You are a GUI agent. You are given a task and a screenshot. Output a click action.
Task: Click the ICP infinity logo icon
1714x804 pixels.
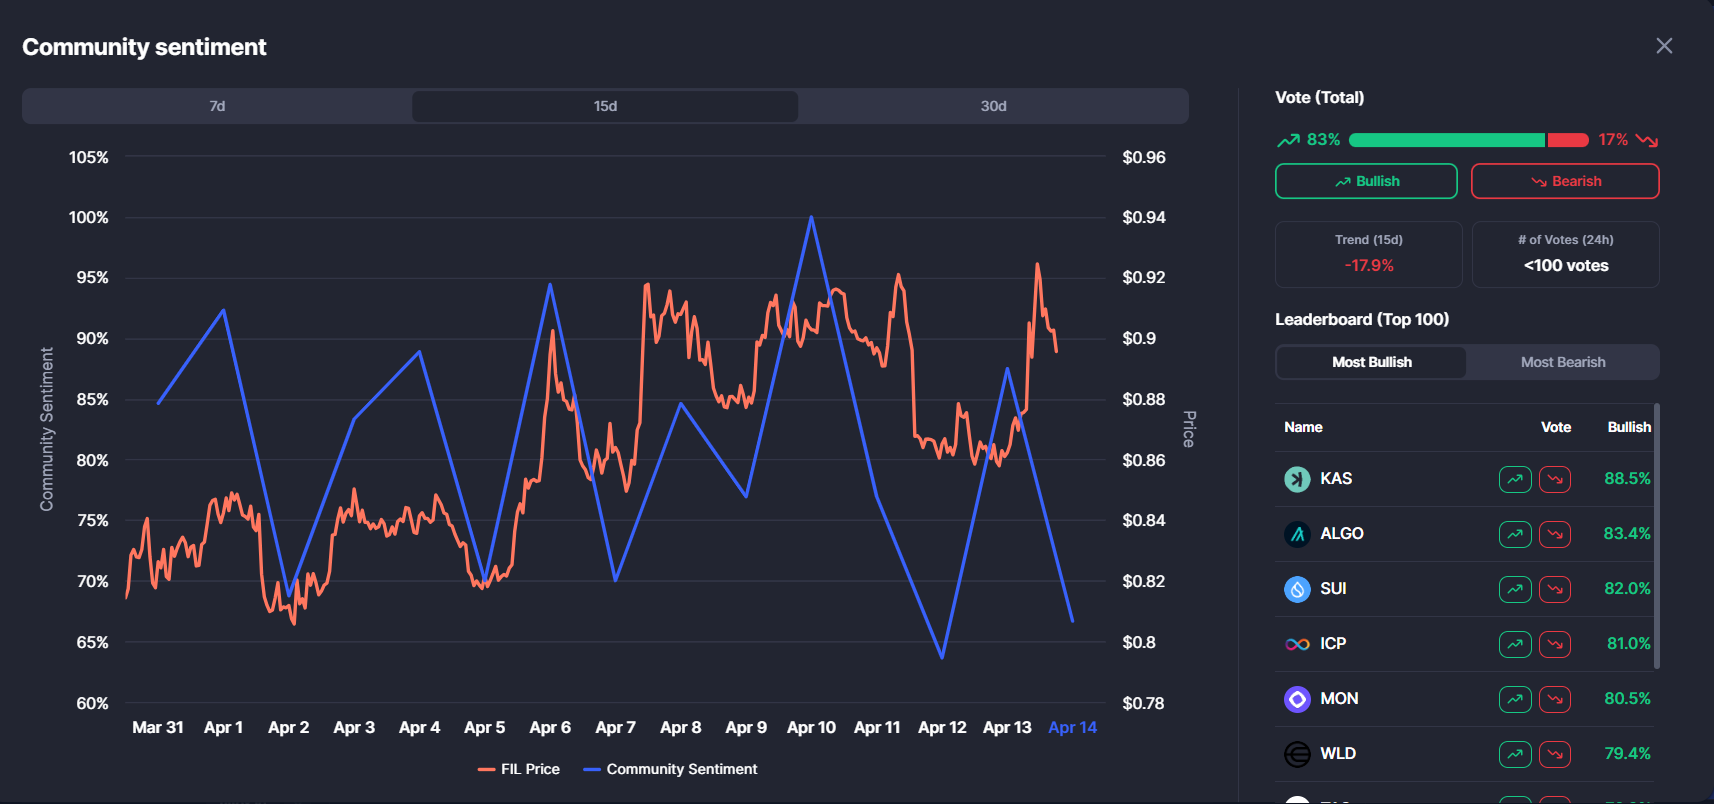[x=1297, y=644]
